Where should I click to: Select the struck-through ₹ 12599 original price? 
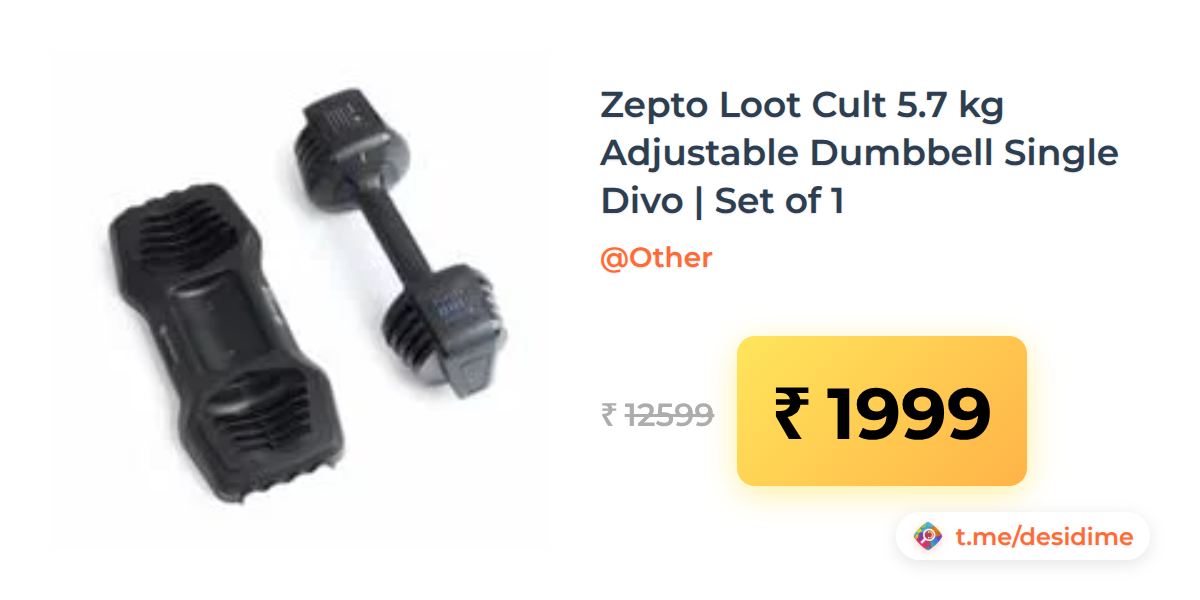658,413
